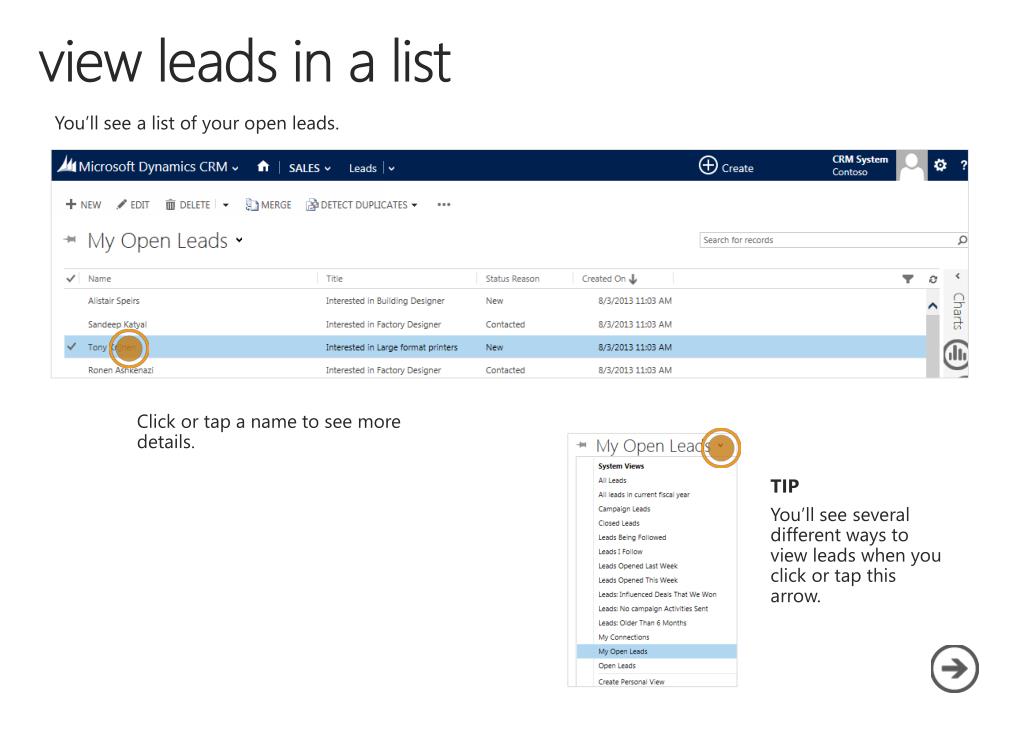The width and height of the screenshot is (1024, 739).
Task: Click the filter funnel icon
Action: [907, 279]
